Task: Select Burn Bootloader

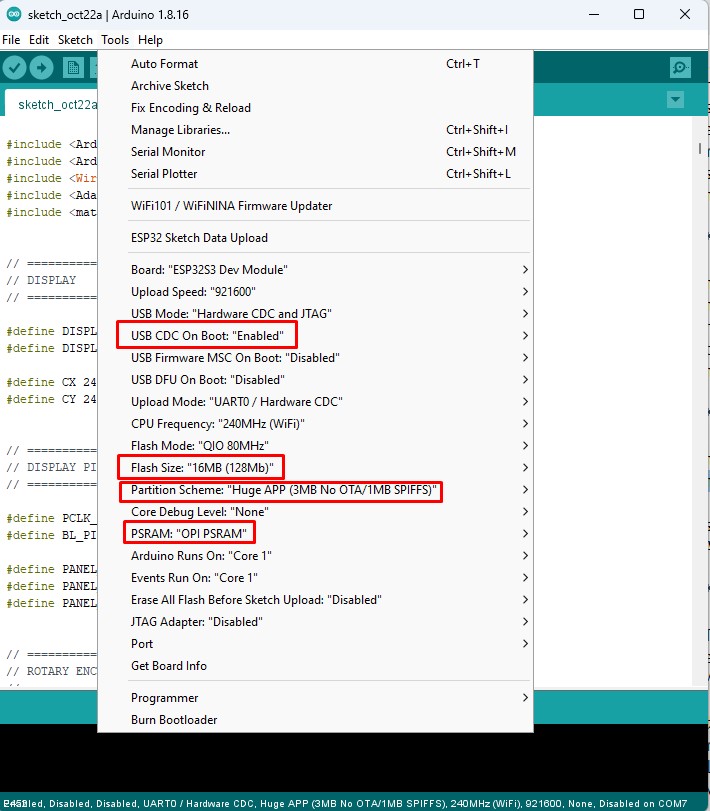Action: tap(315, 720)
